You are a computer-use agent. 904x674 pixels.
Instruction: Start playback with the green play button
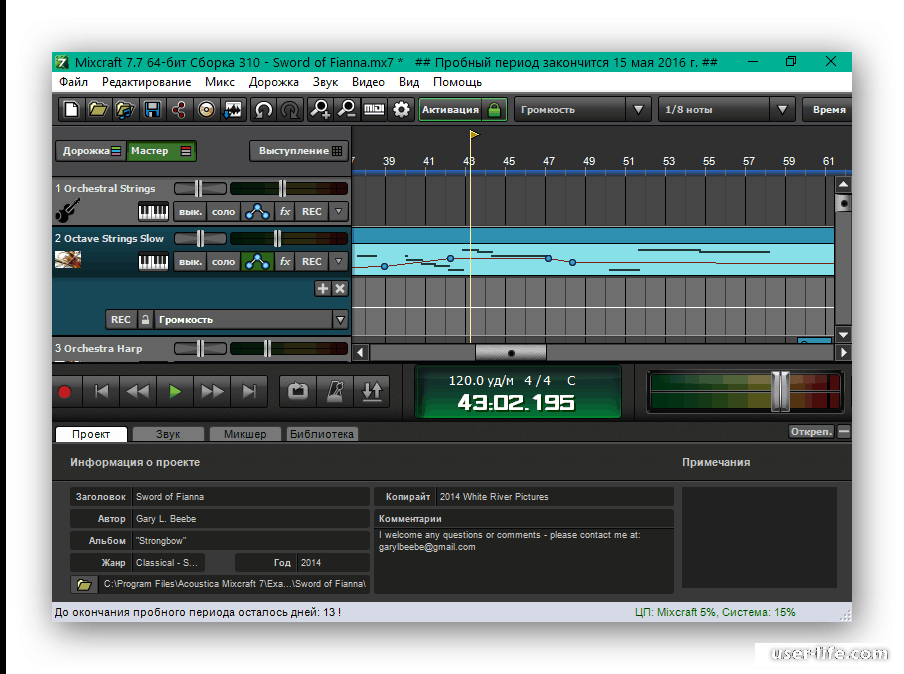coord(175,392)
